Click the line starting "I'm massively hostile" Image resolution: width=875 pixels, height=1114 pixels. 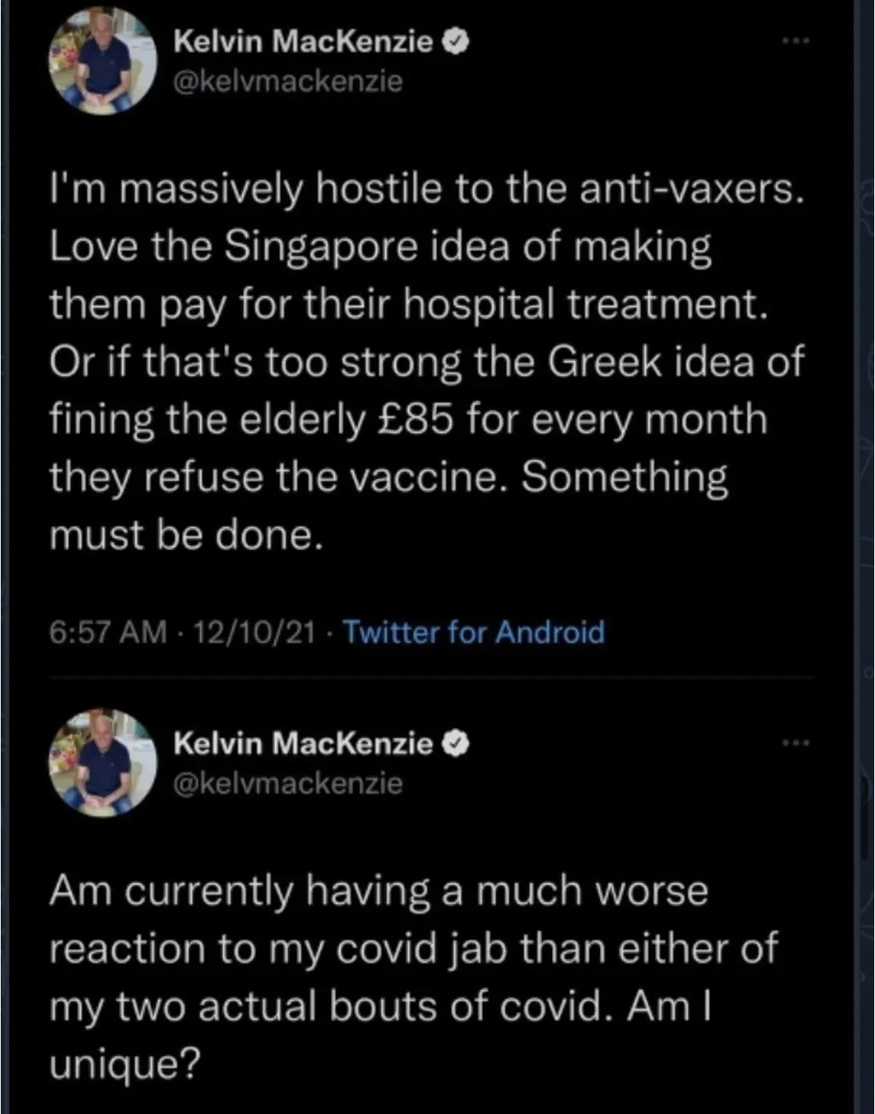pos(426,191)
